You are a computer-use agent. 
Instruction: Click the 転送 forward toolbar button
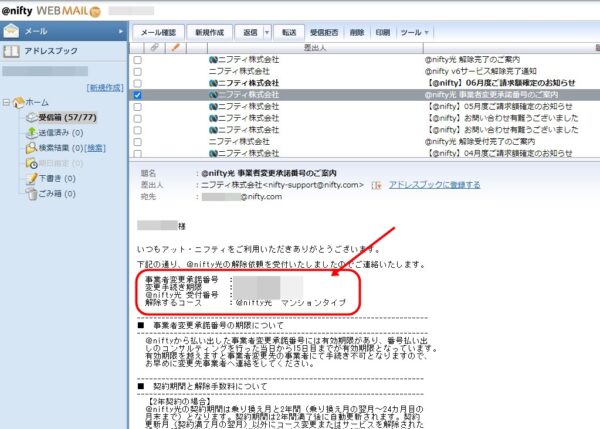point(289,32)
